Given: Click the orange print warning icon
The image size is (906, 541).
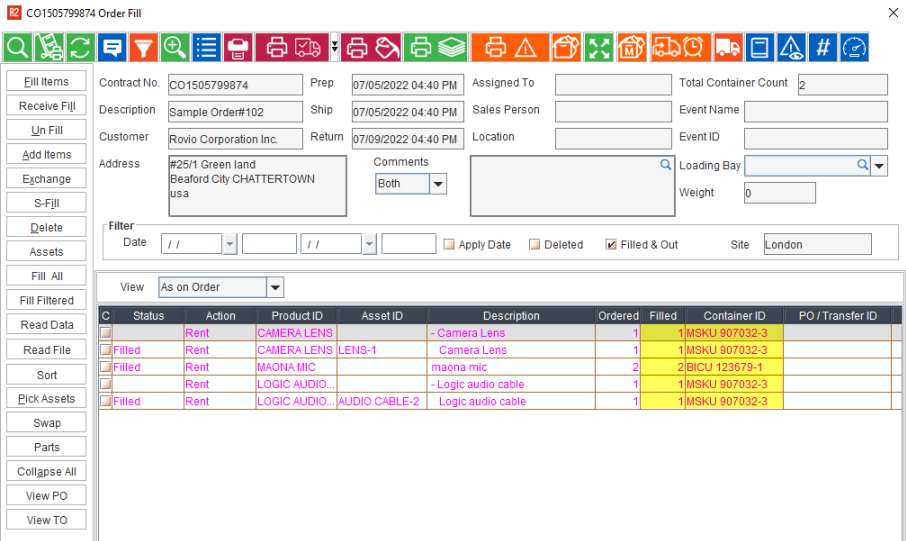Looking at the screenshot, I should [x=510, y=47].
